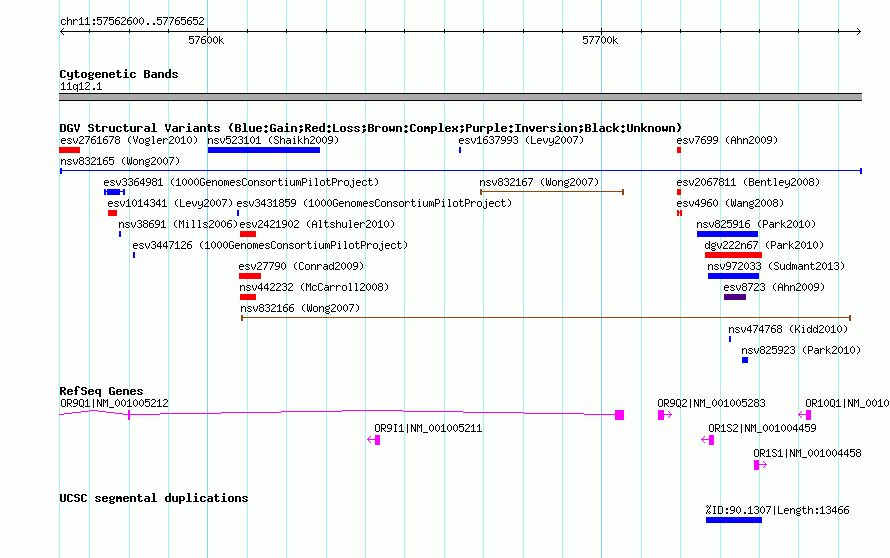Screen dimensions: 890x558
Task: Select the OR9I1 gene arrow glyph
Action: (x=373, y=440)
